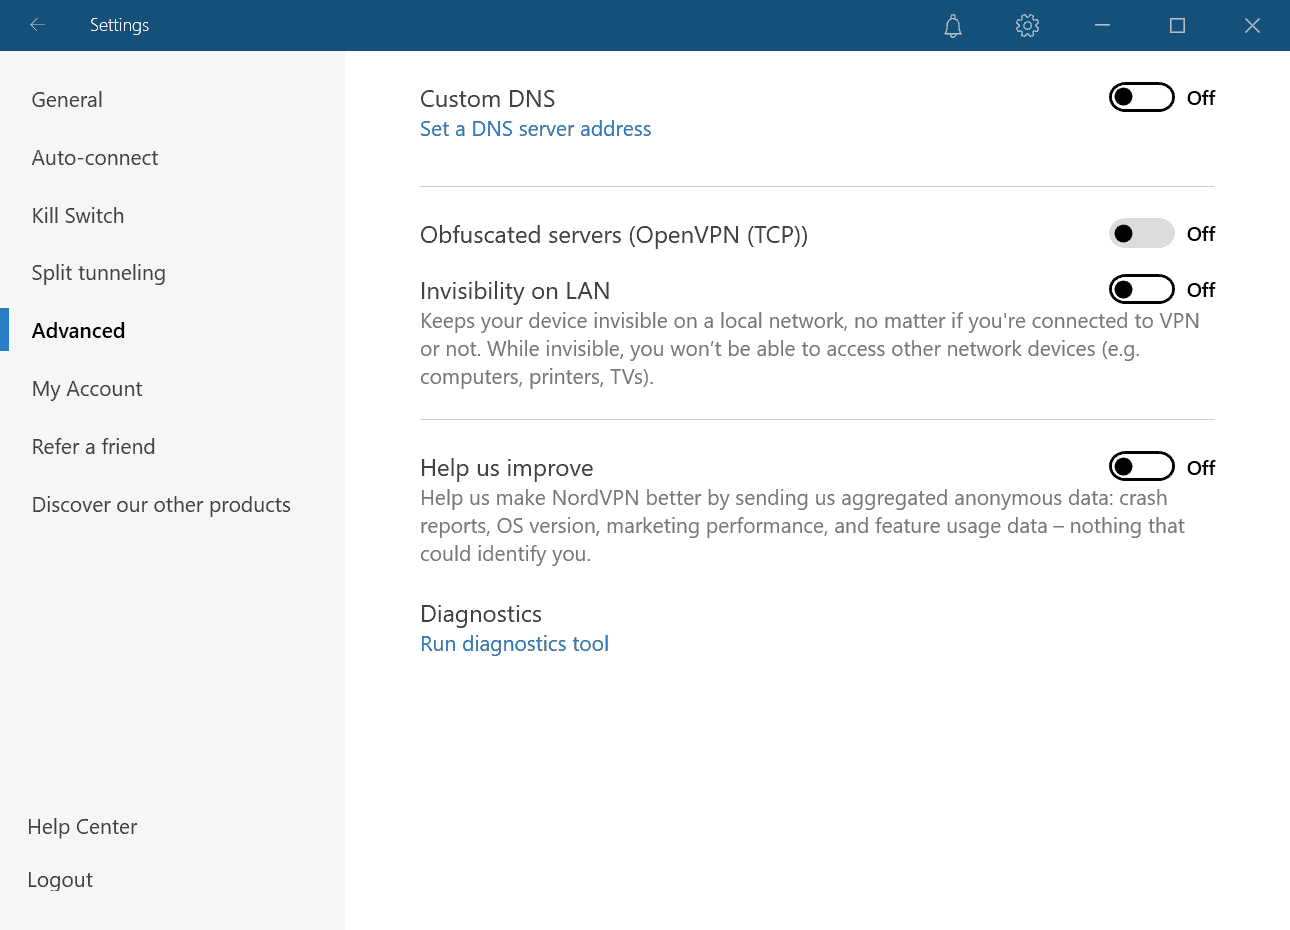
Task: Open the Kill Switch settings
Action: (77, 215)
